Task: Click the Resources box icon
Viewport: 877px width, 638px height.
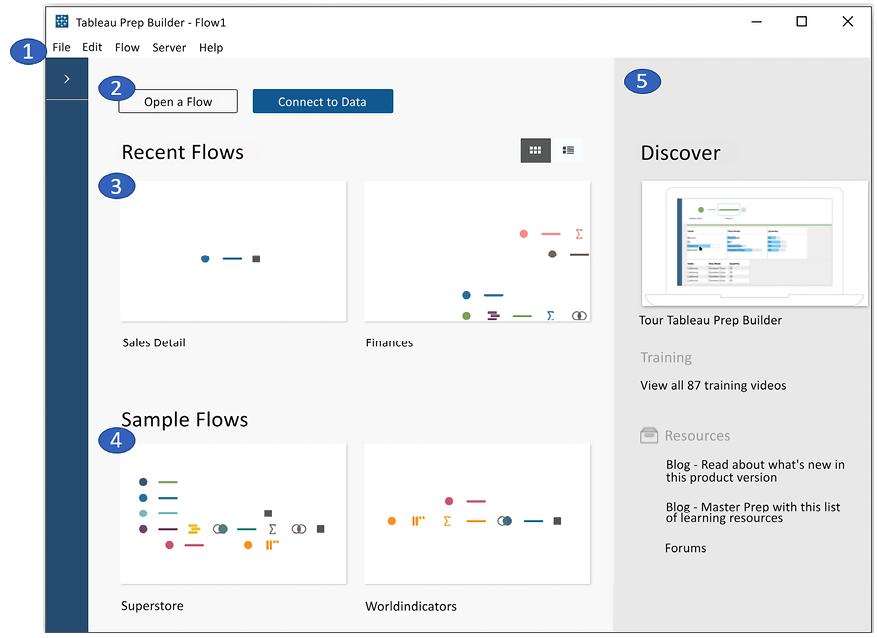Action: pos(649,435)
